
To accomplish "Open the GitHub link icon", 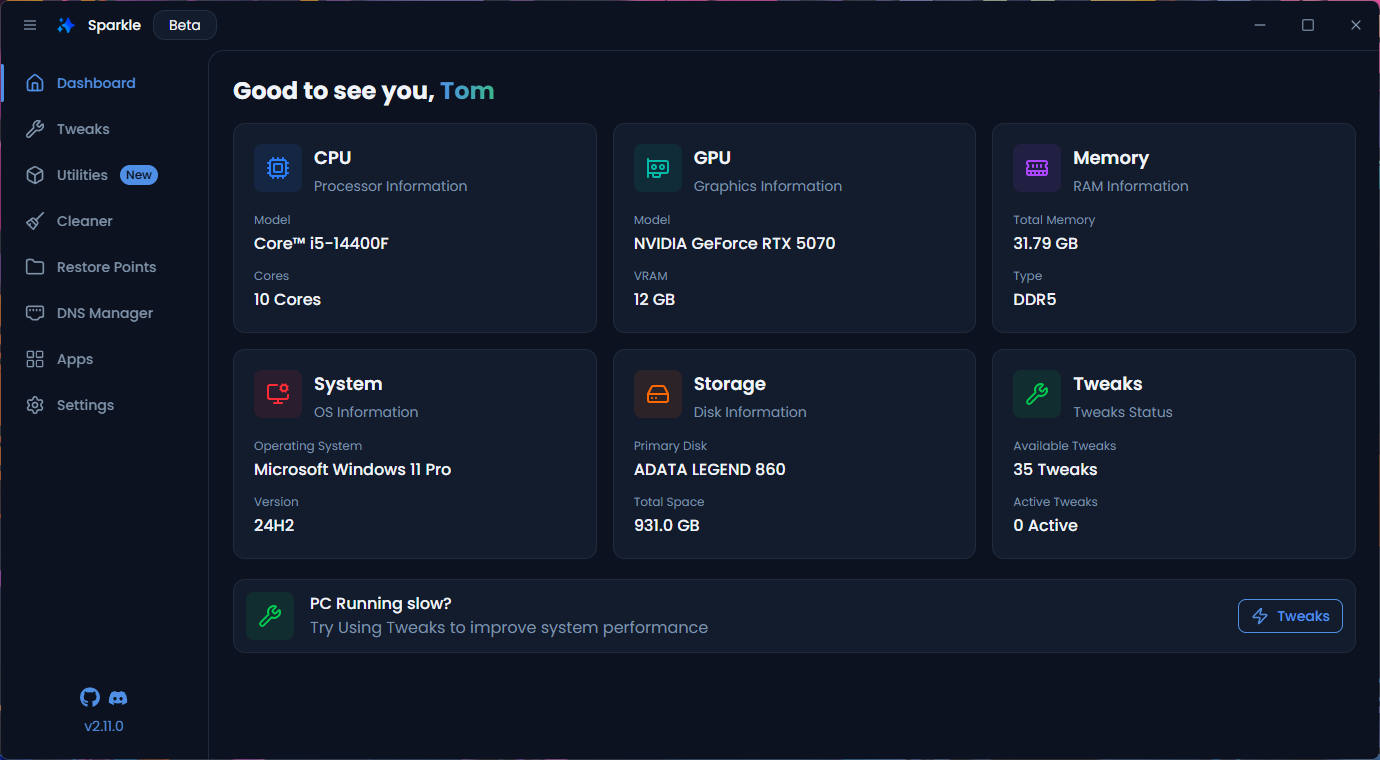I will pyautogui.click(x=90, y=698).
